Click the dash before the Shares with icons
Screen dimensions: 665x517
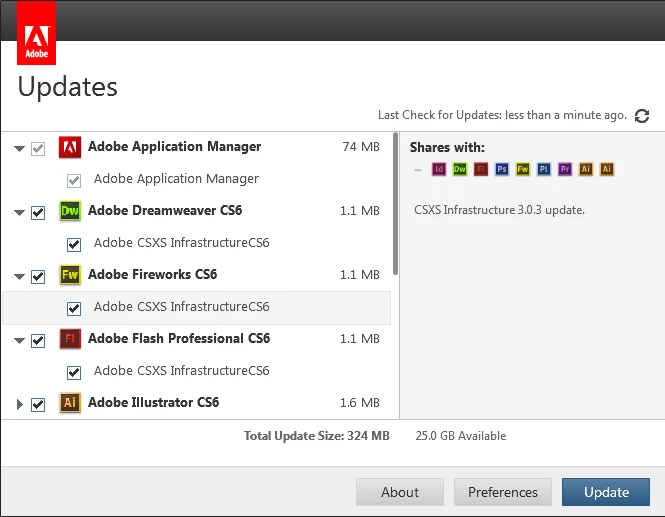tap(418, 170)
